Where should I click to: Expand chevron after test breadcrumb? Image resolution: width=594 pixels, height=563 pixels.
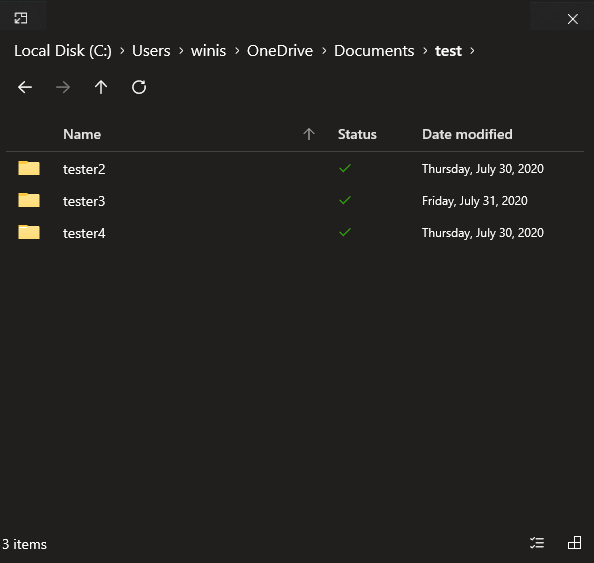click(472, 51)
